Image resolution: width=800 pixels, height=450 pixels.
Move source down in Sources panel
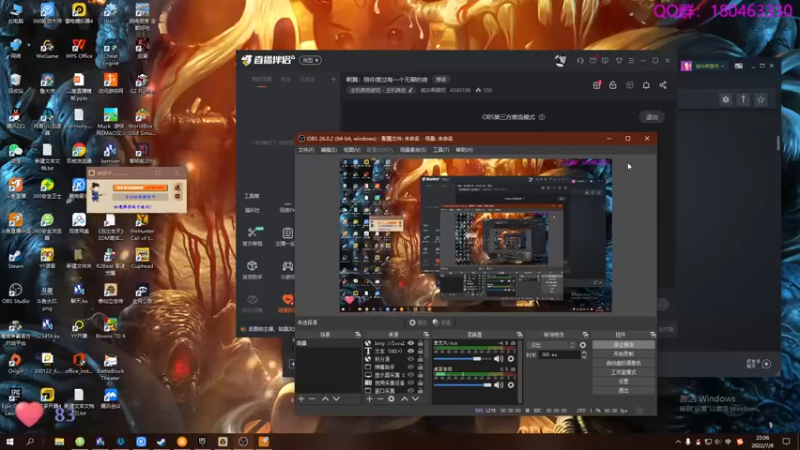tap(415, 398)
